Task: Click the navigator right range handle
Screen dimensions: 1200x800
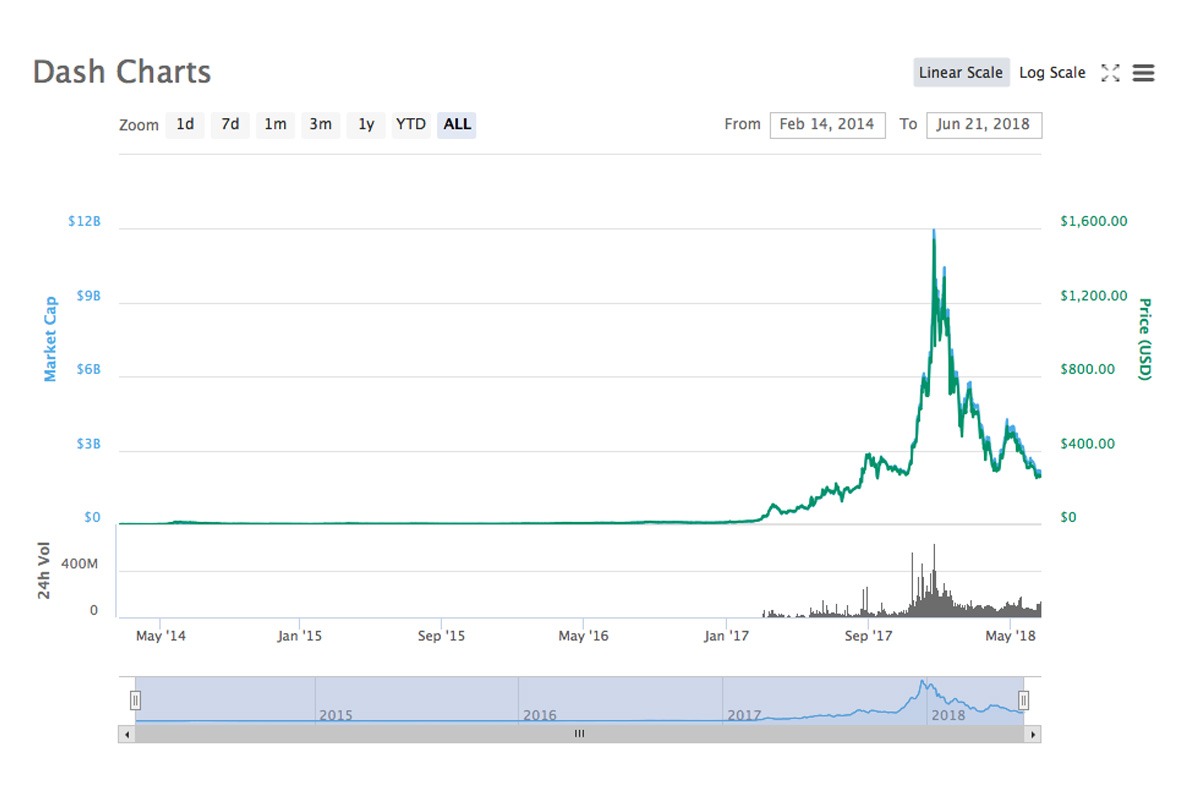Action: (1023, 700)
